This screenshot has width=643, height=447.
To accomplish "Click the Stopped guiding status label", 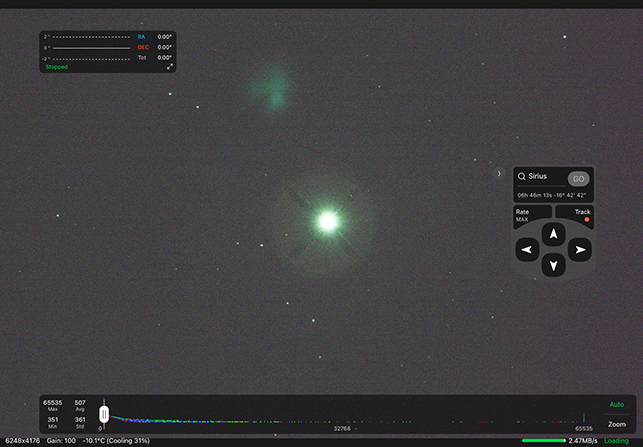I will pyautogui.click(x=57, y=67).
